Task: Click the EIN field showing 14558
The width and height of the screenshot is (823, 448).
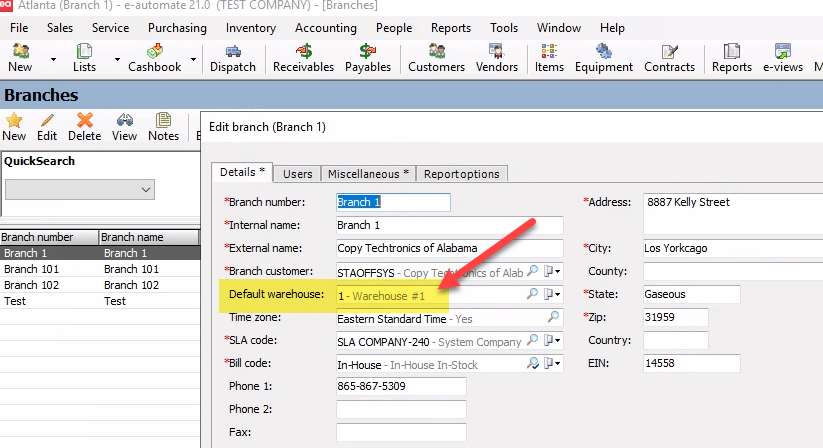Action: point(692,363)
